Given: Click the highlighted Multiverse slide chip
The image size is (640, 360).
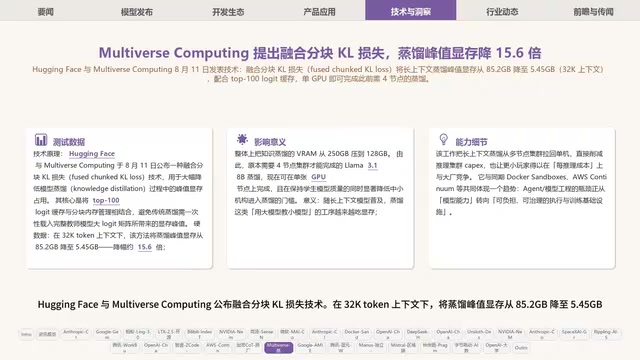Looking at the screenshot, I should pyautogui.click(x=279, y=348).
